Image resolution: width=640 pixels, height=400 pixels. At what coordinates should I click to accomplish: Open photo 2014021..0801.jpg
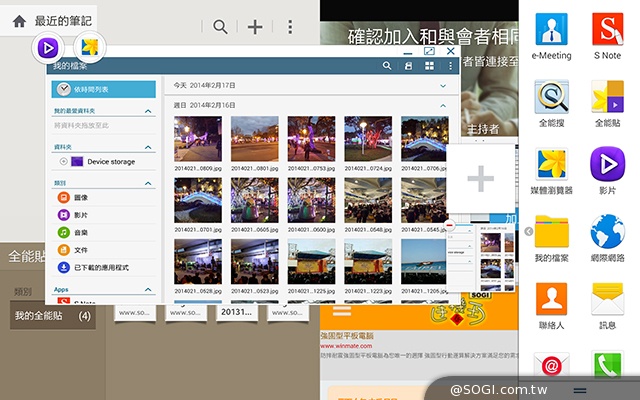point(255,139)
